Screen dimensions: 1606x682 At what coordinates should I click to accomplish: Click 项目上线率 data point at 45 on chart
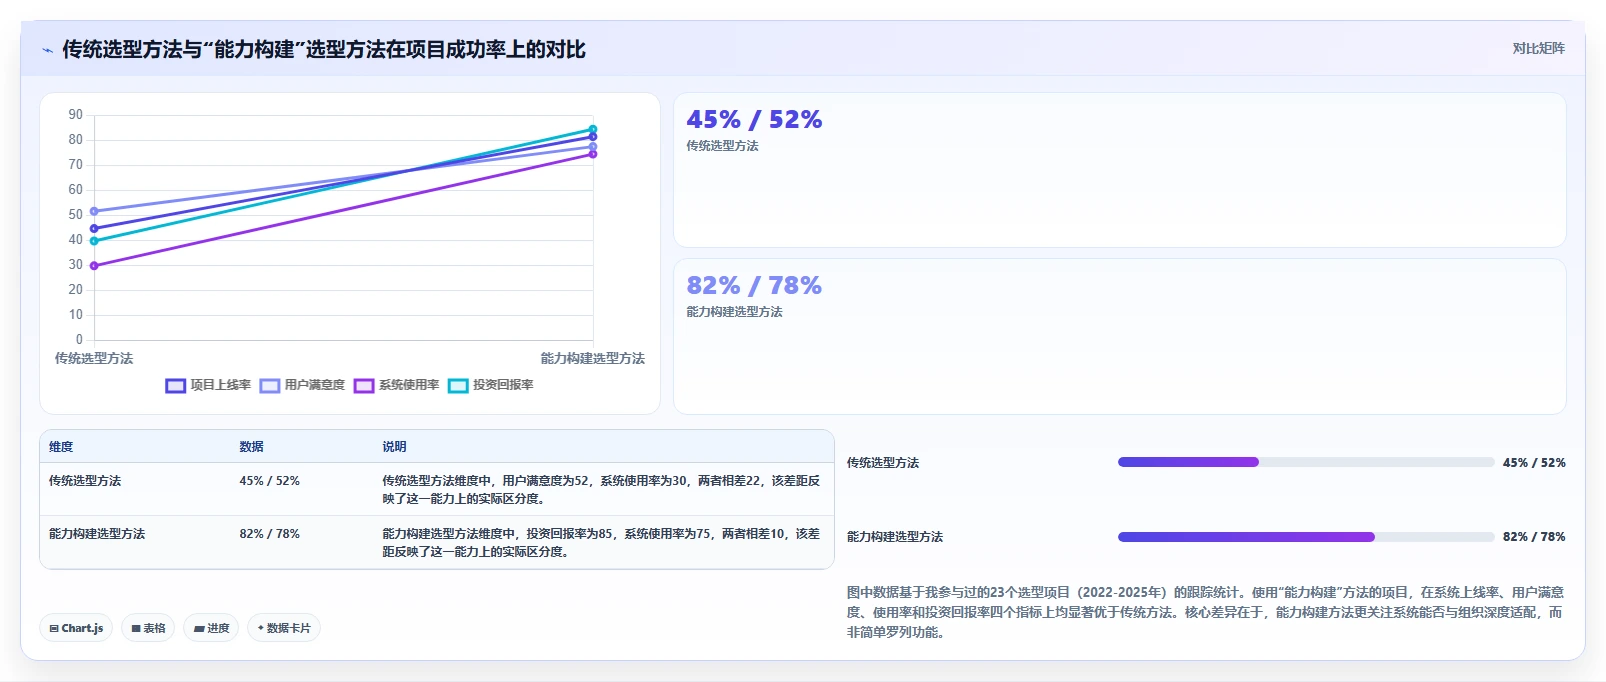coord(94,229)
